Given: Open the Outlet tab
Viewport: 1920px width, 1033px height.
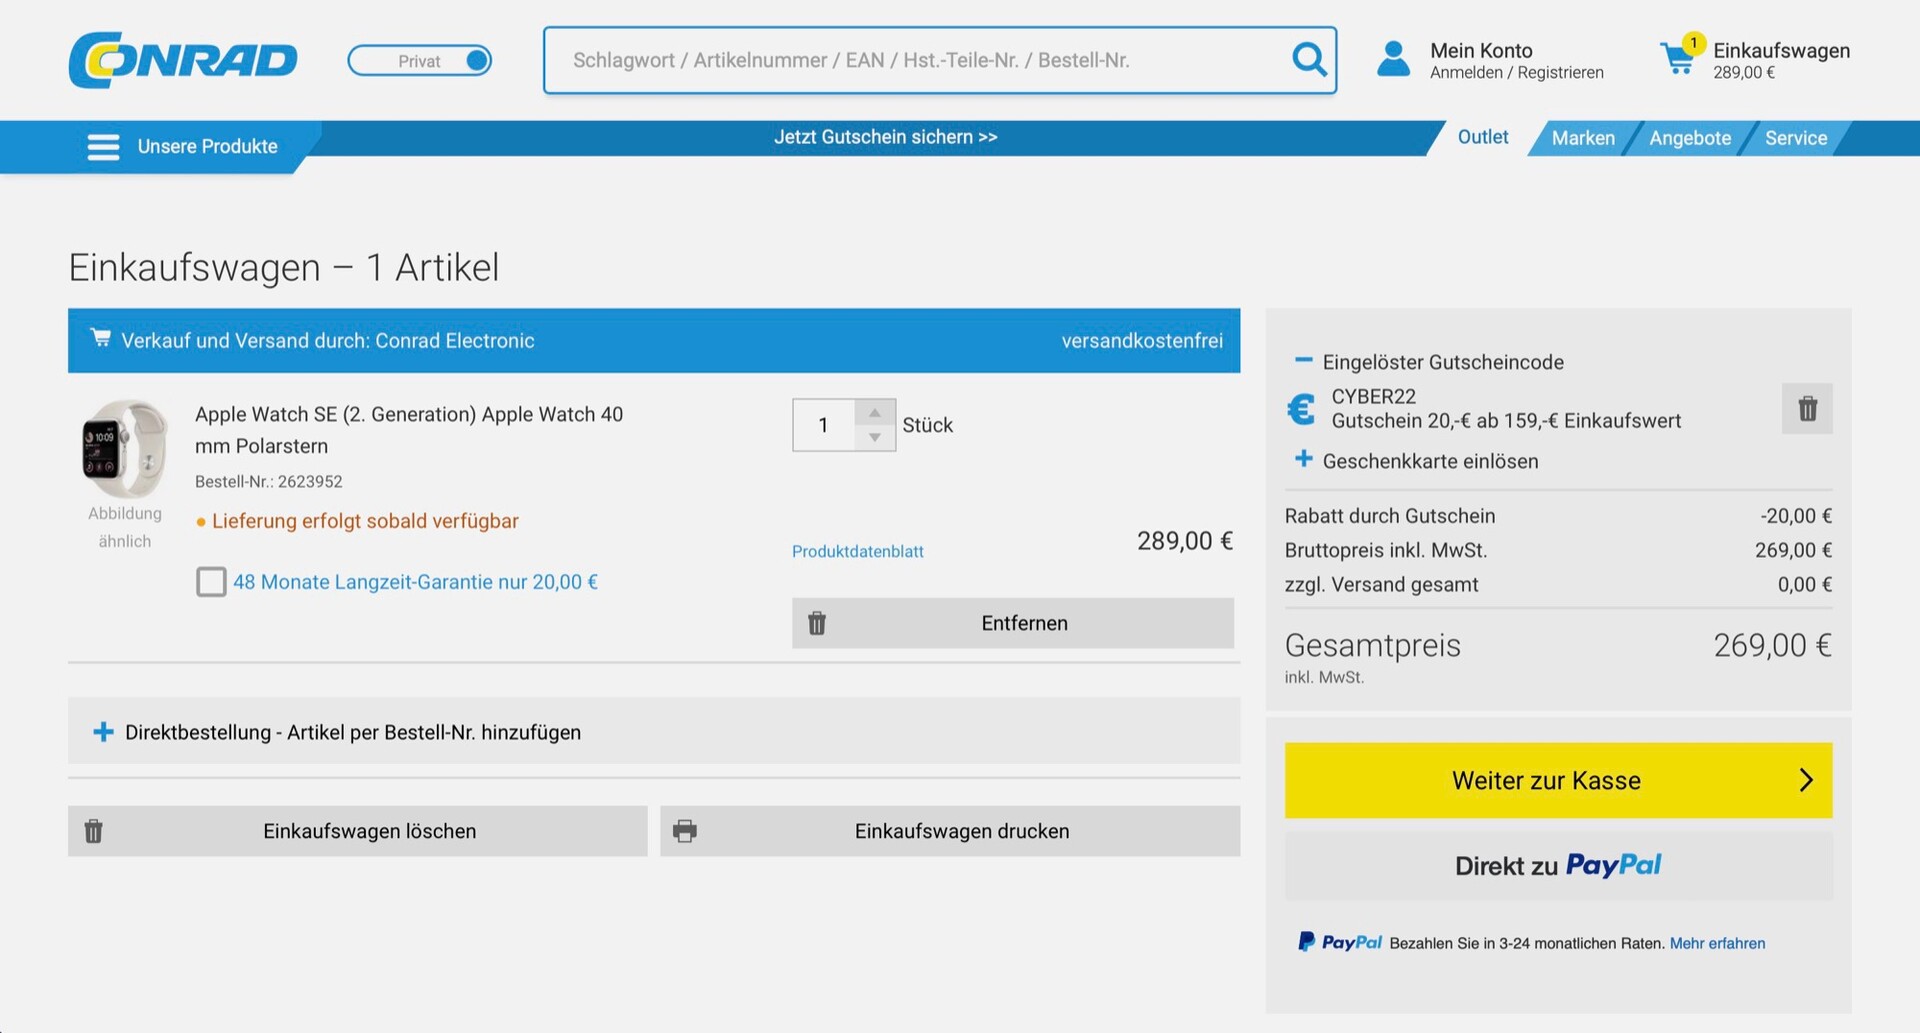Looking at the screenshot, I should pyautogui.click(x=1482, y=138).
